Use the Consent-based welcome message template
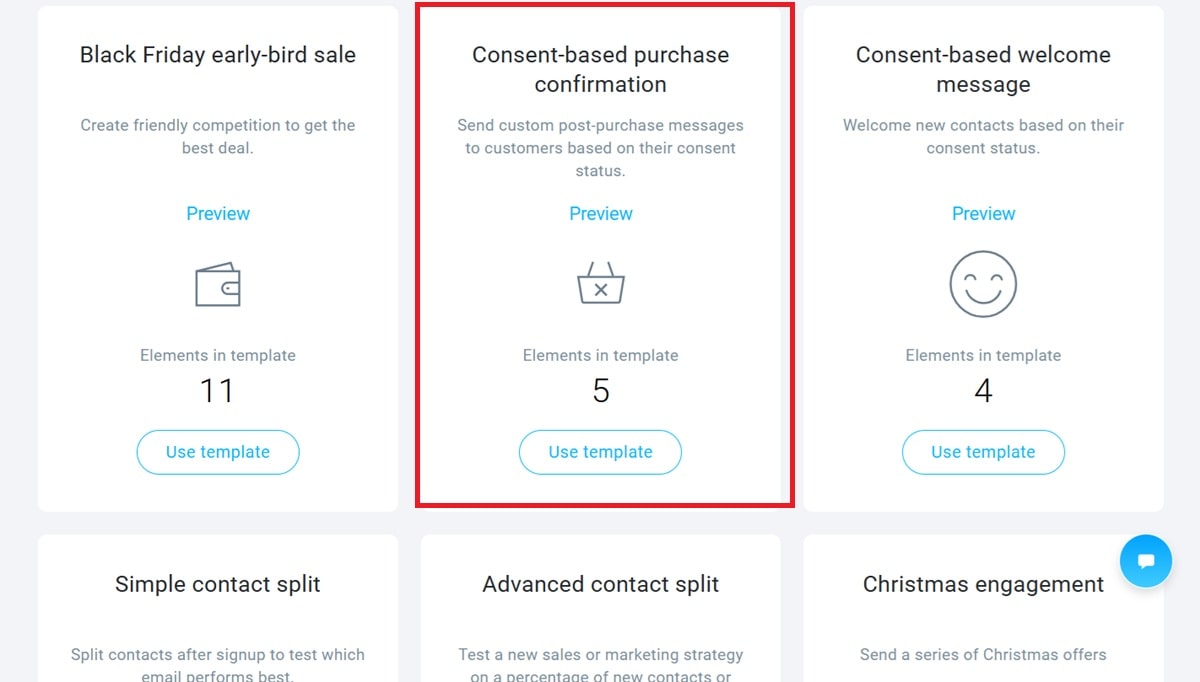The image size is (1200, 682). click(983, 452)
